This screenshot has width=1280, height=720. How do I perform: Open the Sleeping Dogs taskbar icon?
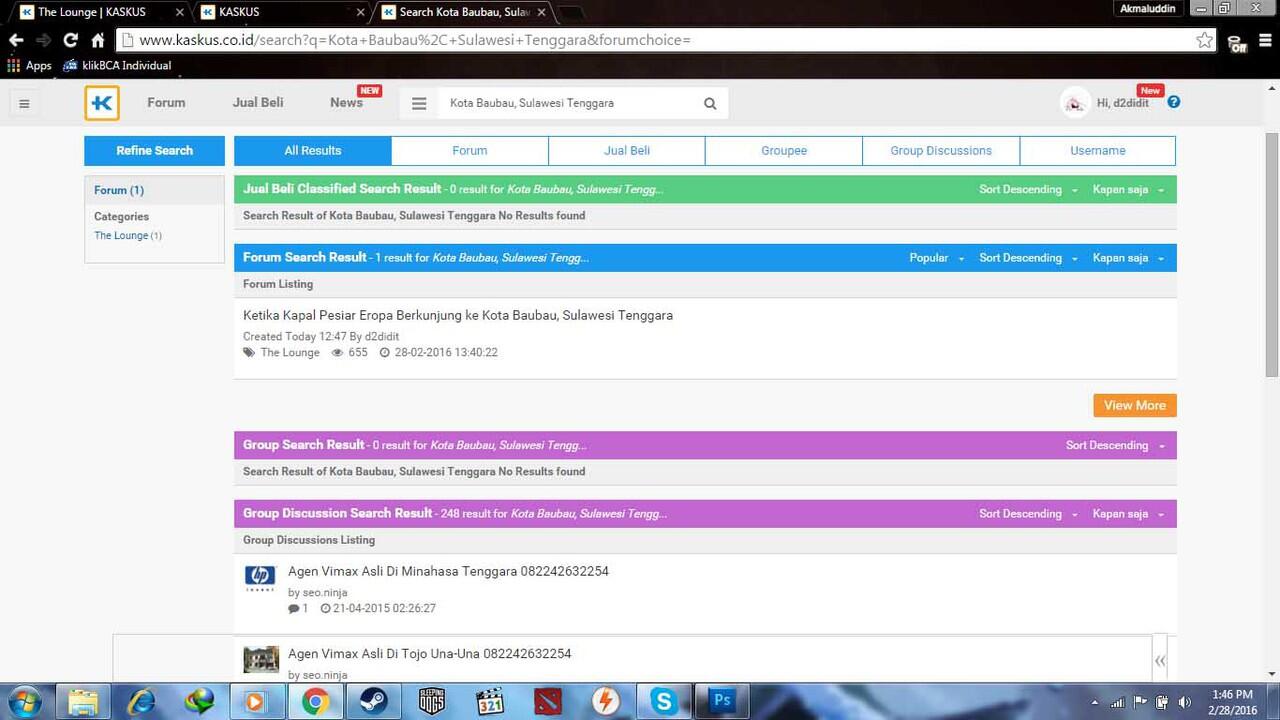click(431, 701)
